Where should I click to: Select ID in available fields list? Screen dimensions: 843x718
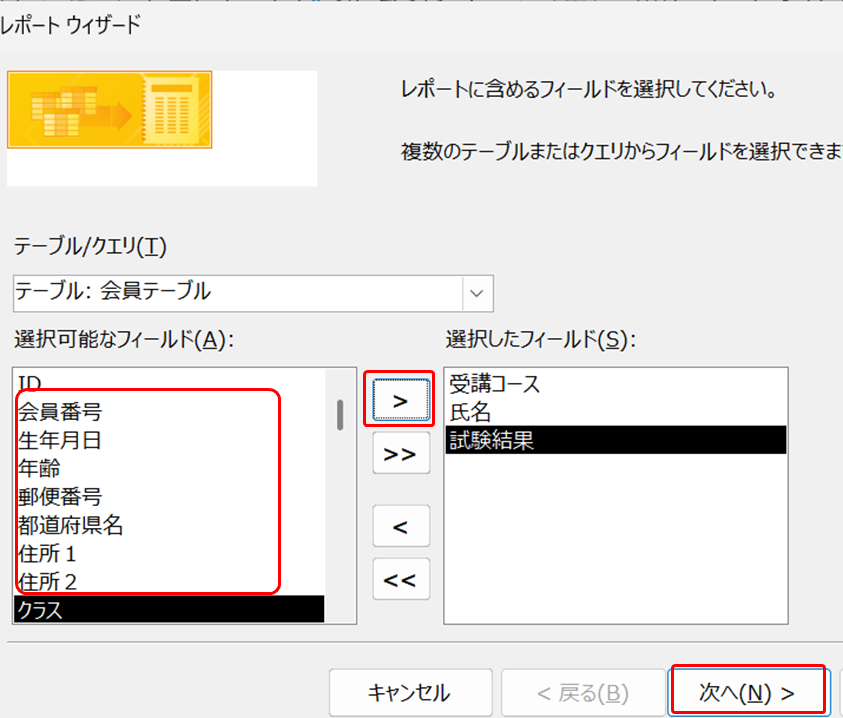(x=30, y=381)
